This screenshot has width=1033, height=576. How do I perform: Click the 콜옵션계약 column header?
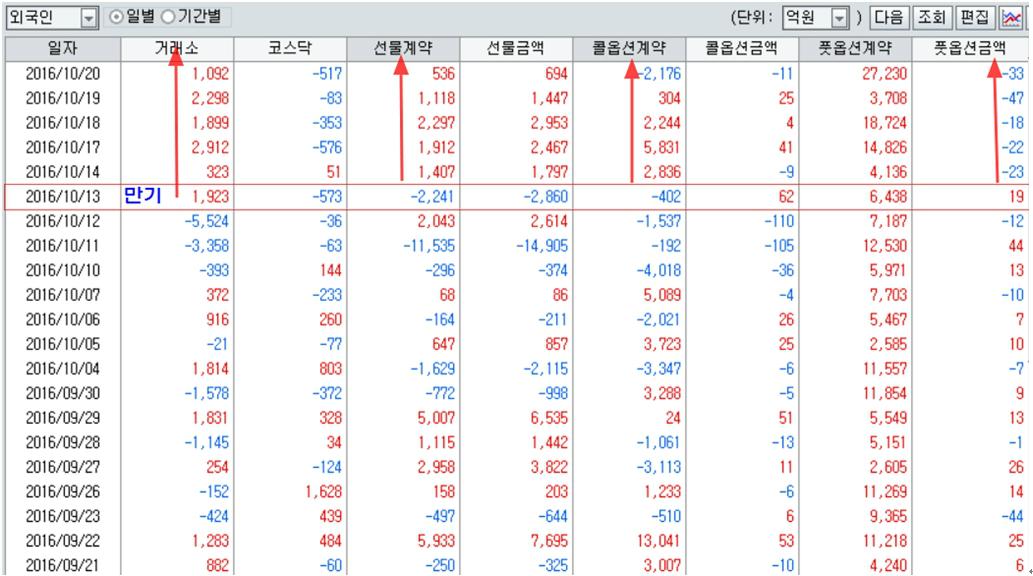click(x=630, y=48)
